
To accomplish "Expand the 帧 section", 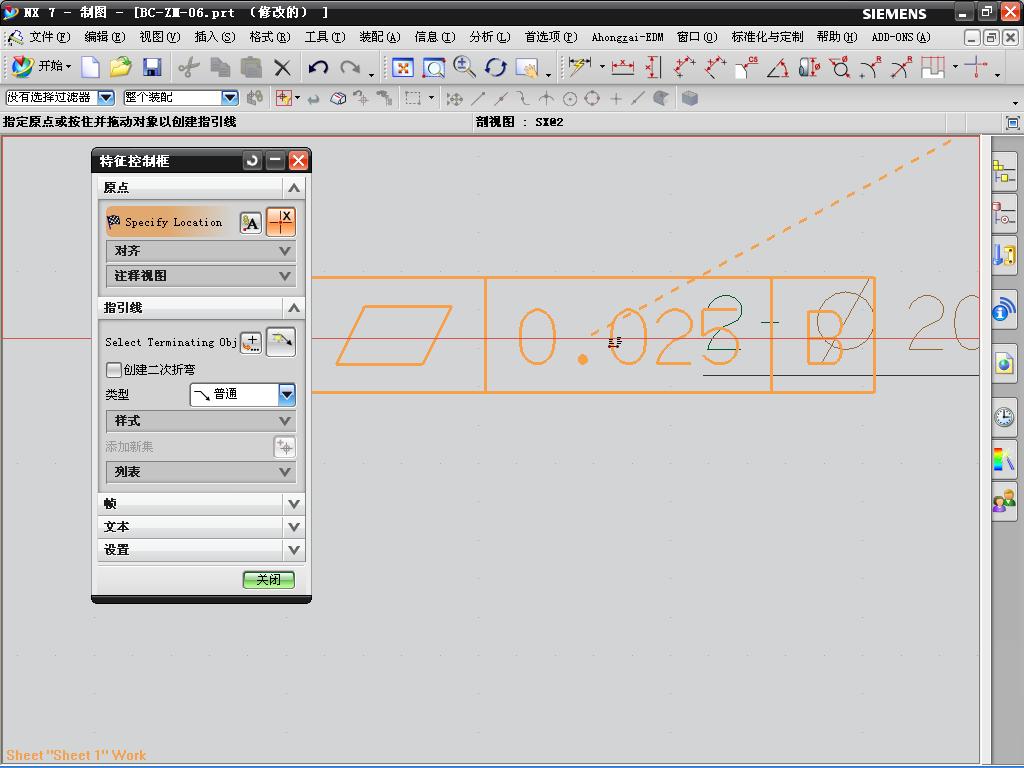I will click(201, 504).
